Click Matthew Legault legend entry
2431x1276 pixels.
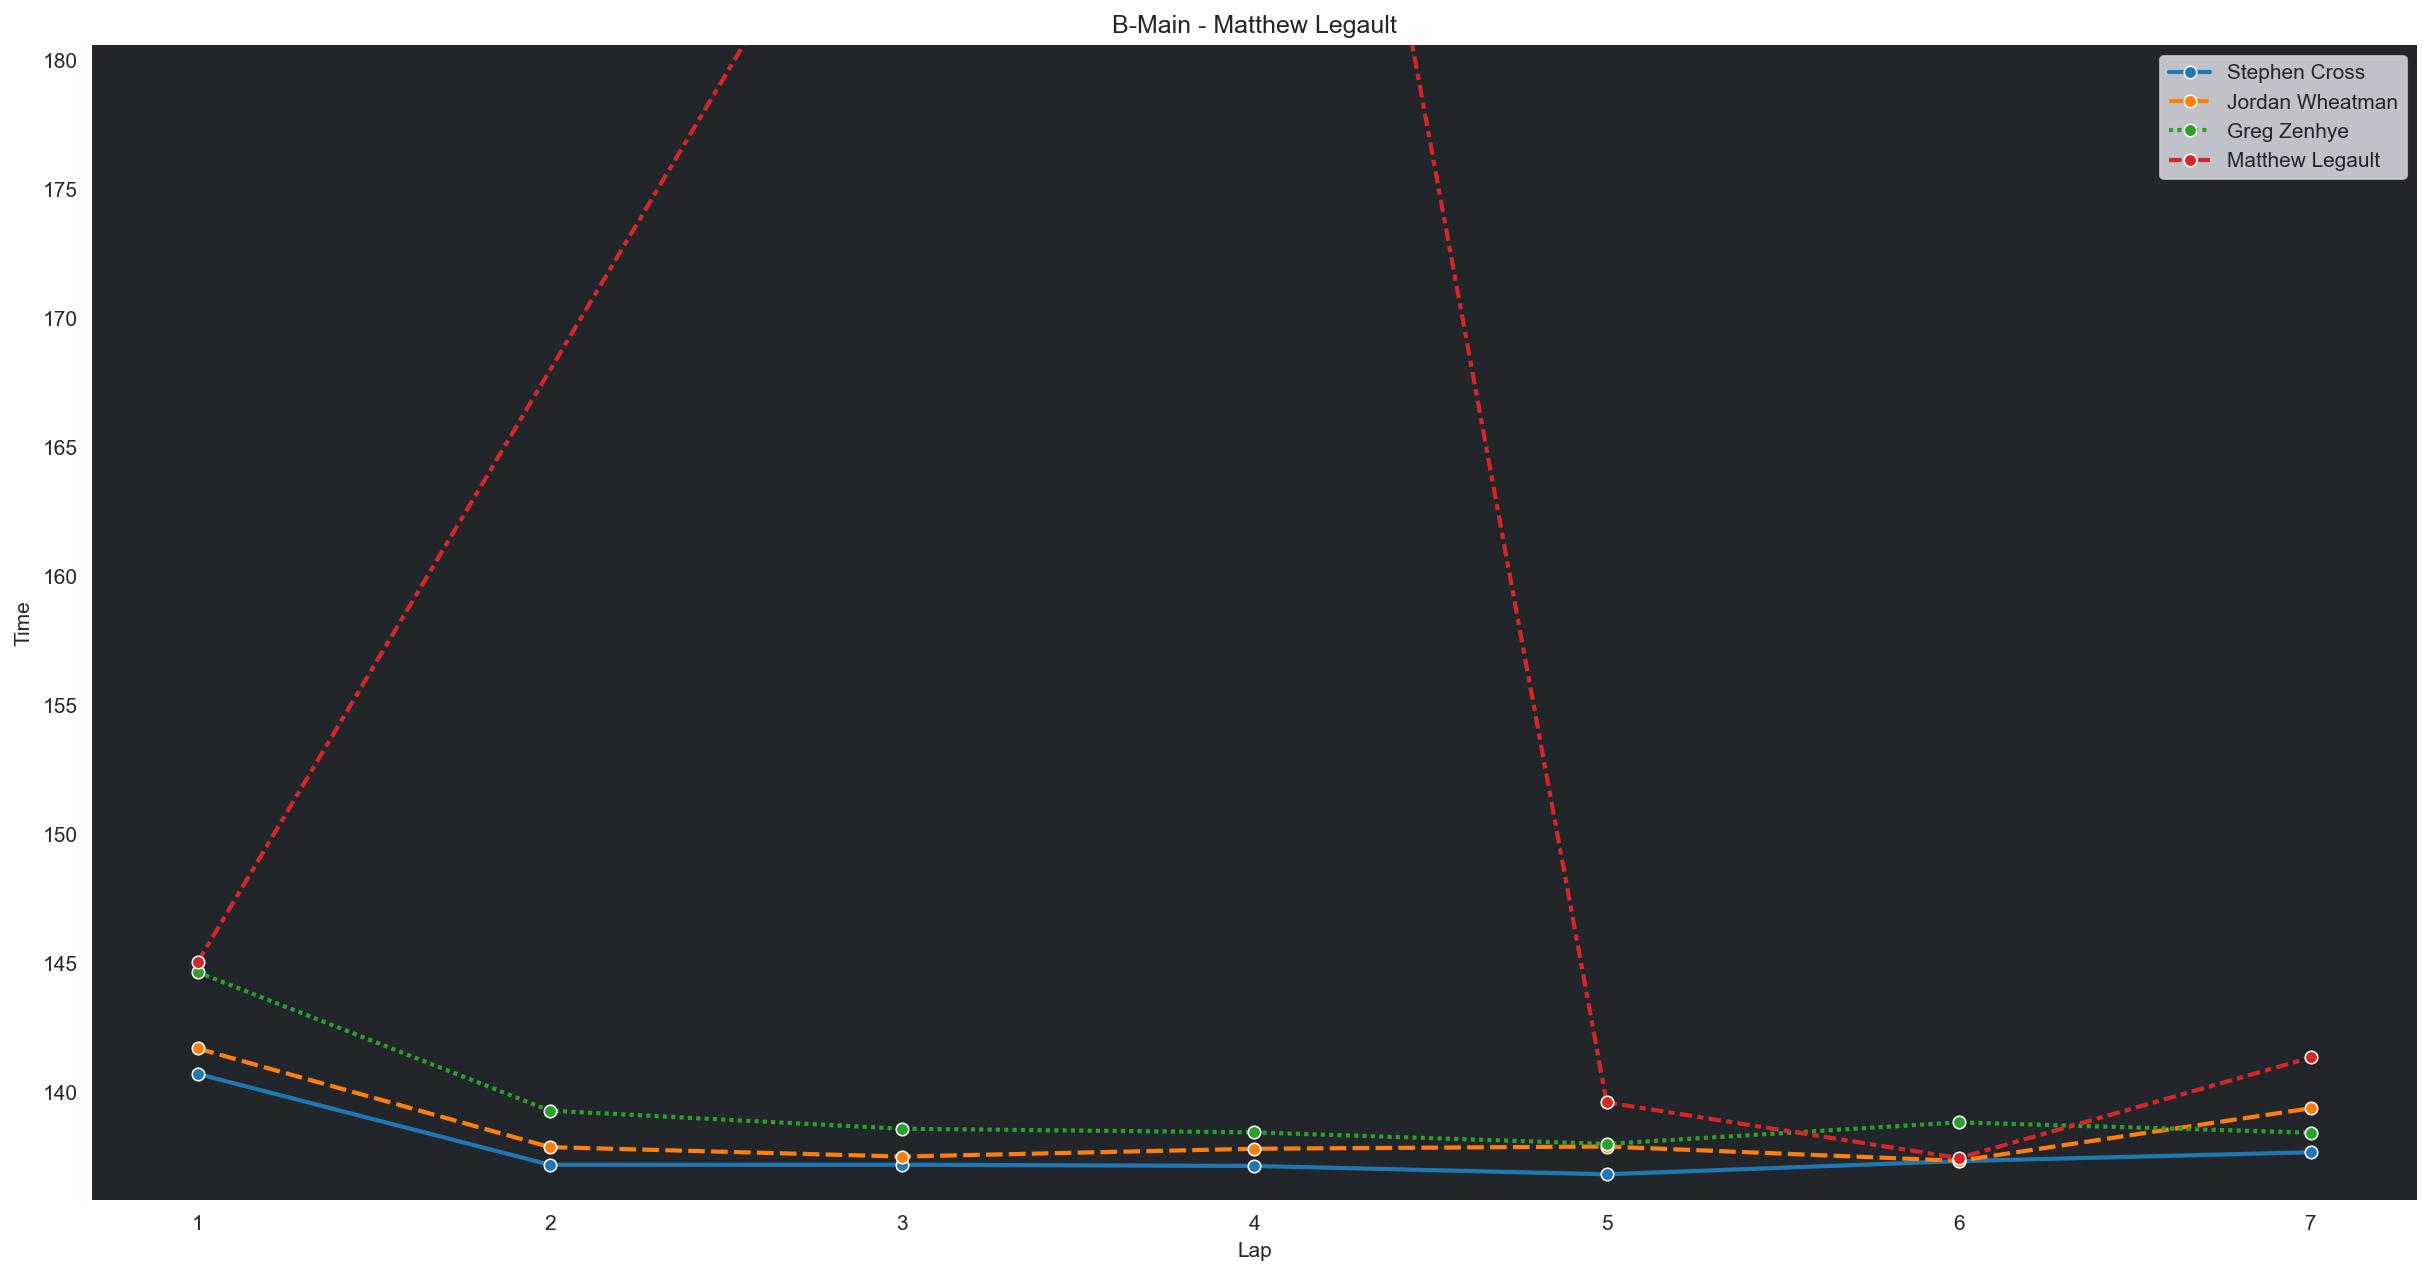[2302, 160]
